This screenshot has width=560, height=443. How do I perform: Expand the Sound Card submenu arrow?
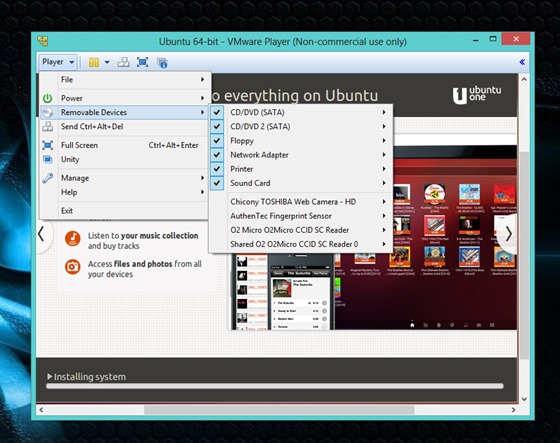[x=384, y=183]
